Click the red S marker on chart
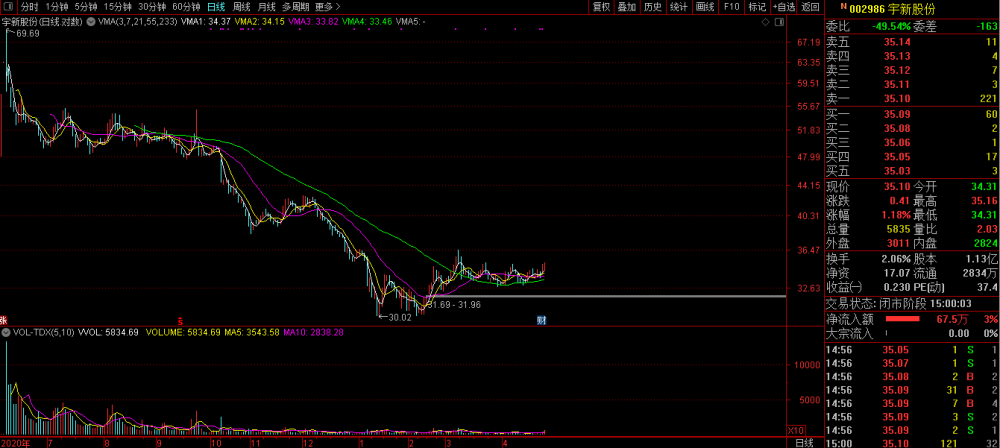The height and width of the screenshot is (448, 1000). [180, 320]
